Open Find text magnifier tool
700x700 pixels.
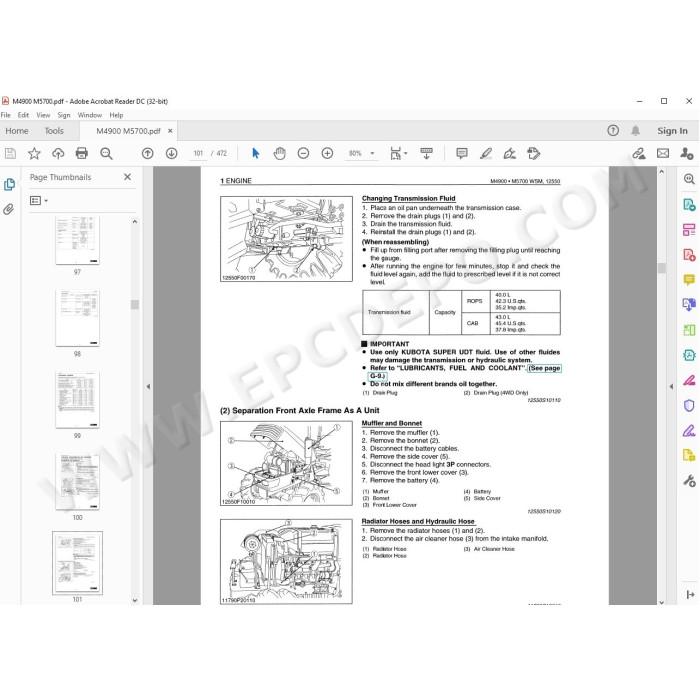[x=106, y=154]
